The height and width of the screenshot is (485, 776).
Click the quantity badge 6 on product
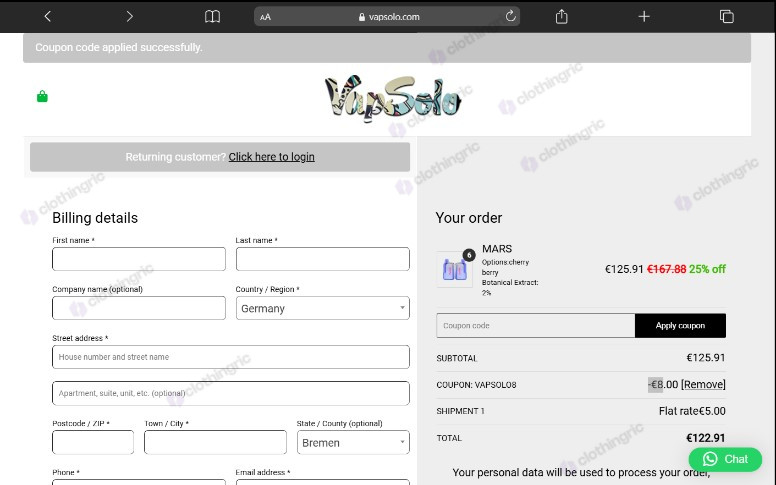click(469, 255)
